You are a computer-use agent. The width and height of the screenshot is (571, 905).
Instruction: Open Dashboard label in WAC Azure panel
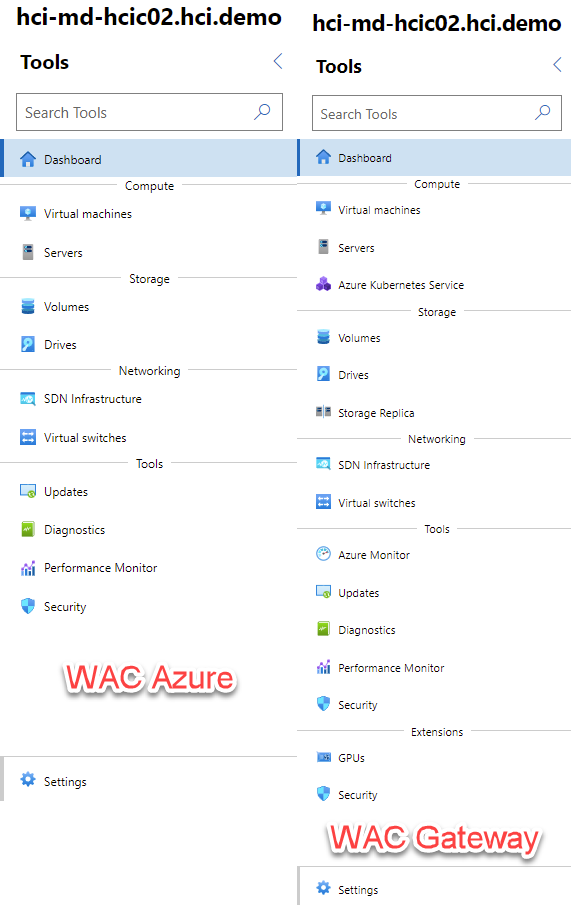tap(73, 160)
